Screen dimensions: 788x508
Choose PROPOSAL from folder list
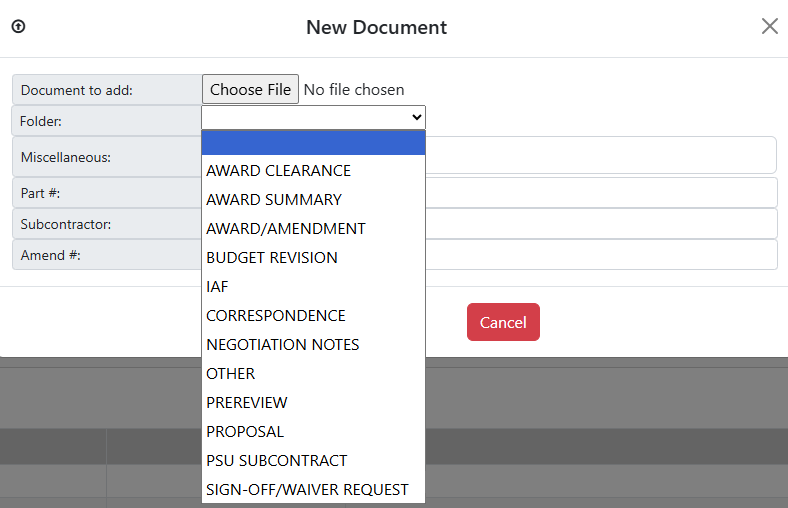[x=314, y=432]
